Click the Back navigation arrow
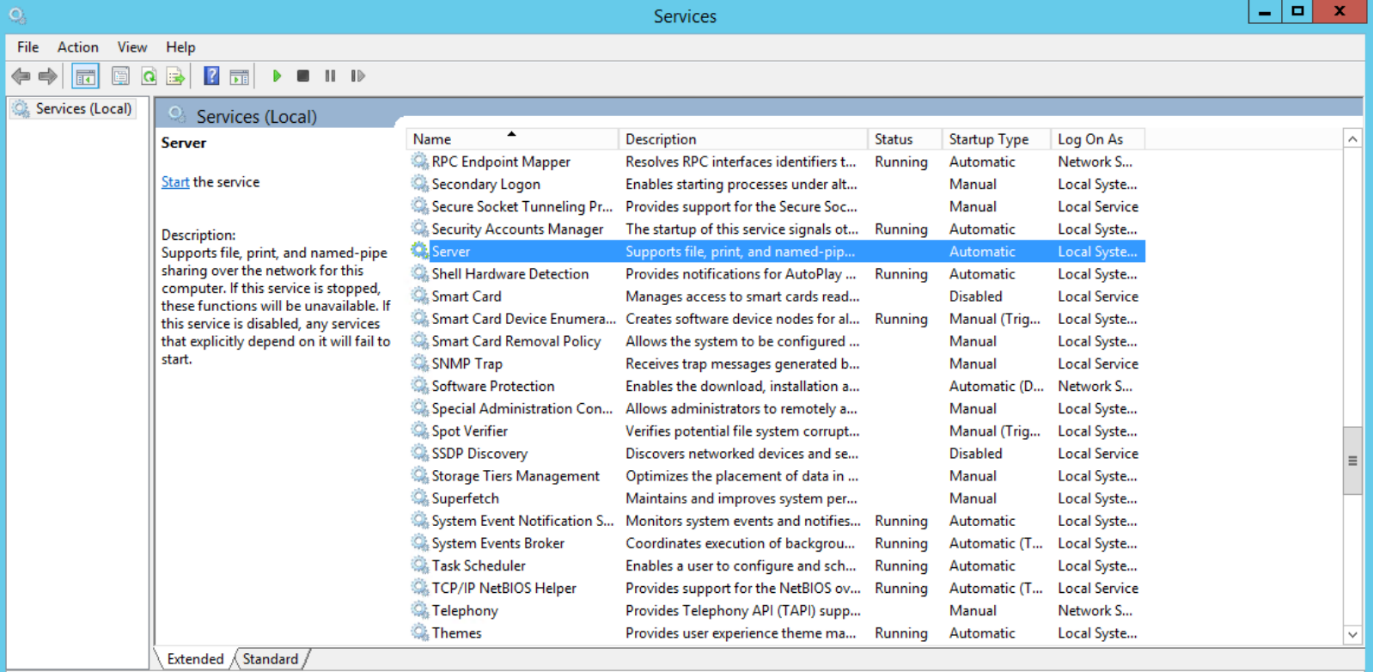1373x672 pixels. point(22,75)
